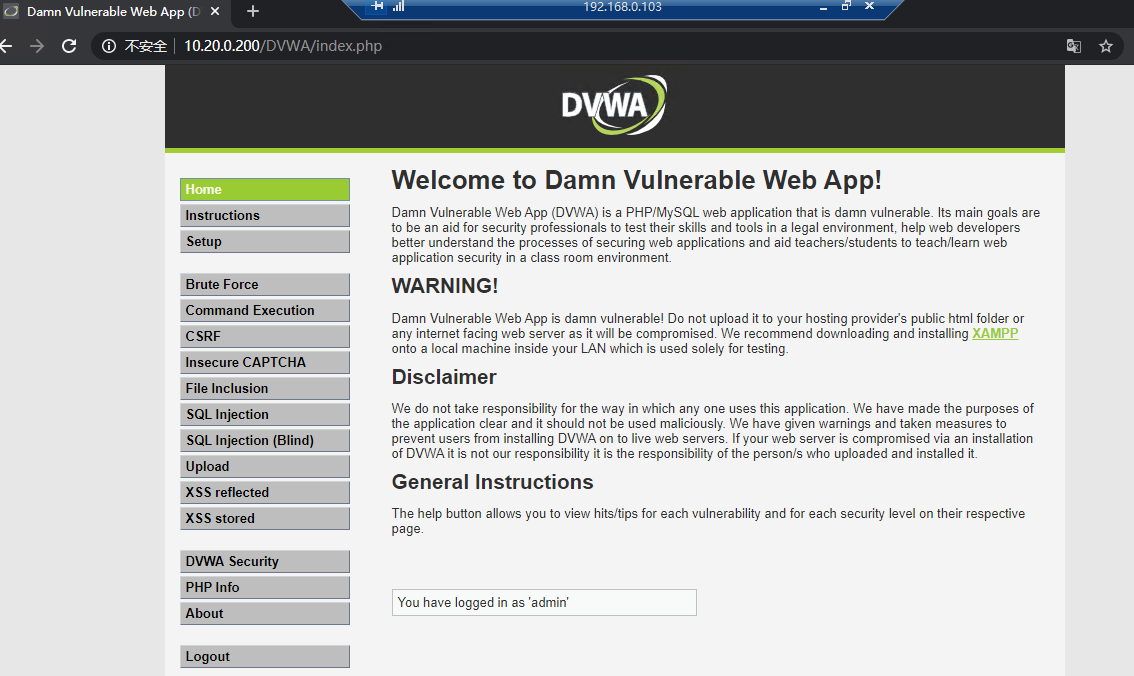Go to File Inclusion page
Image resolution: width=1134 pixels, height=676 pixels.
click(265, 388)
